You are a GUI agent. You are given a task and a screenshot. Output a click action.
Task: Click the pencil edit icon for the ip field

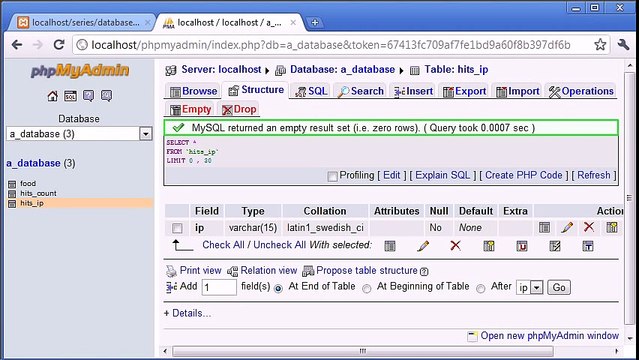(567, 227)
